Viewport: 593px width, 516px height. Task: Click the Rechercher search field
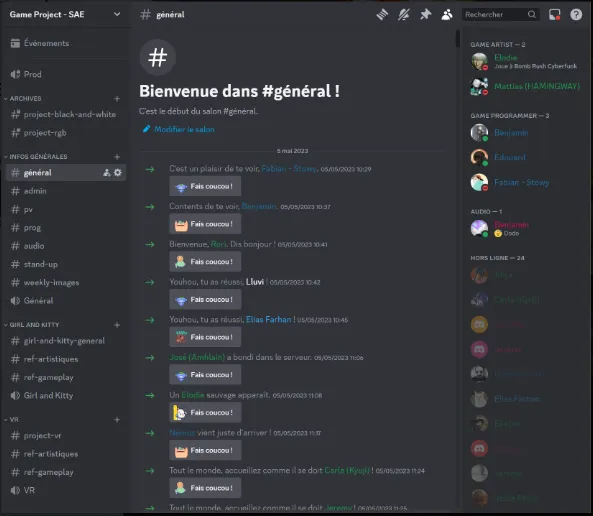(x=500, y=15)
